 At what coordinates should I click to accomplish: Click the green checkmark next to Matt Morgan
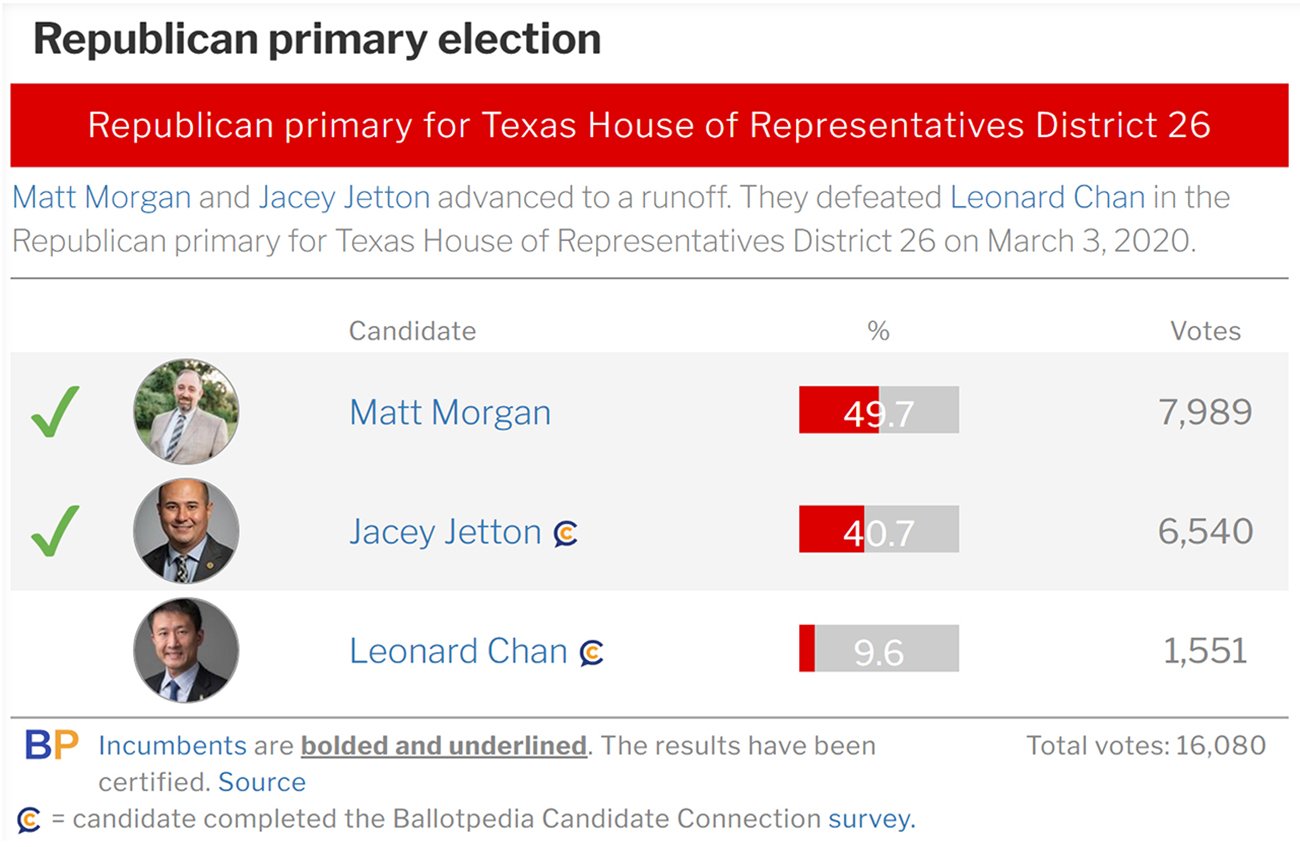(55, 412)
